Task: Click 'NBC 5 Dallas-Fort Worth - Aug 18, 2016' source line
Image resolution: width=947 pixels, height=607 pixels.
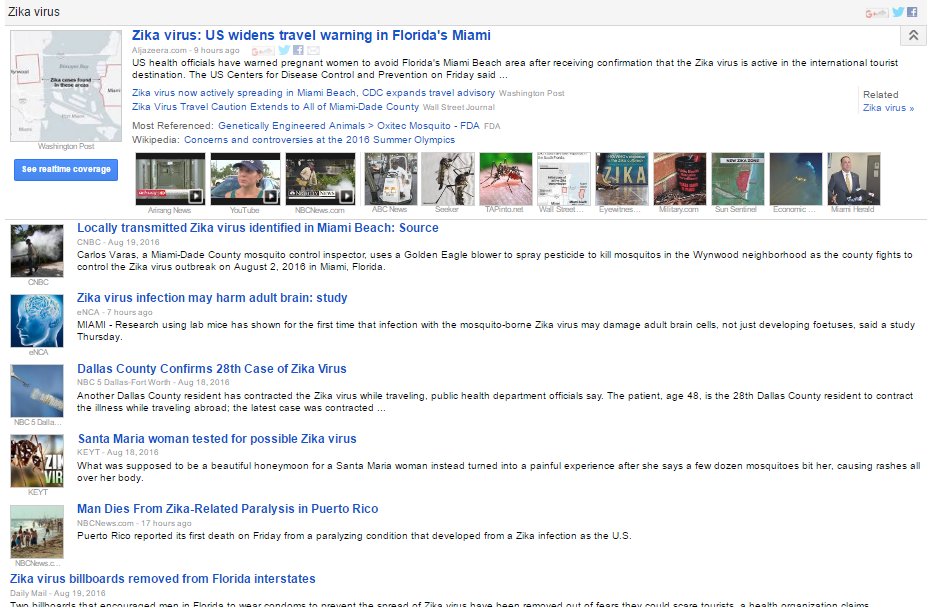Action: point(153,382)
